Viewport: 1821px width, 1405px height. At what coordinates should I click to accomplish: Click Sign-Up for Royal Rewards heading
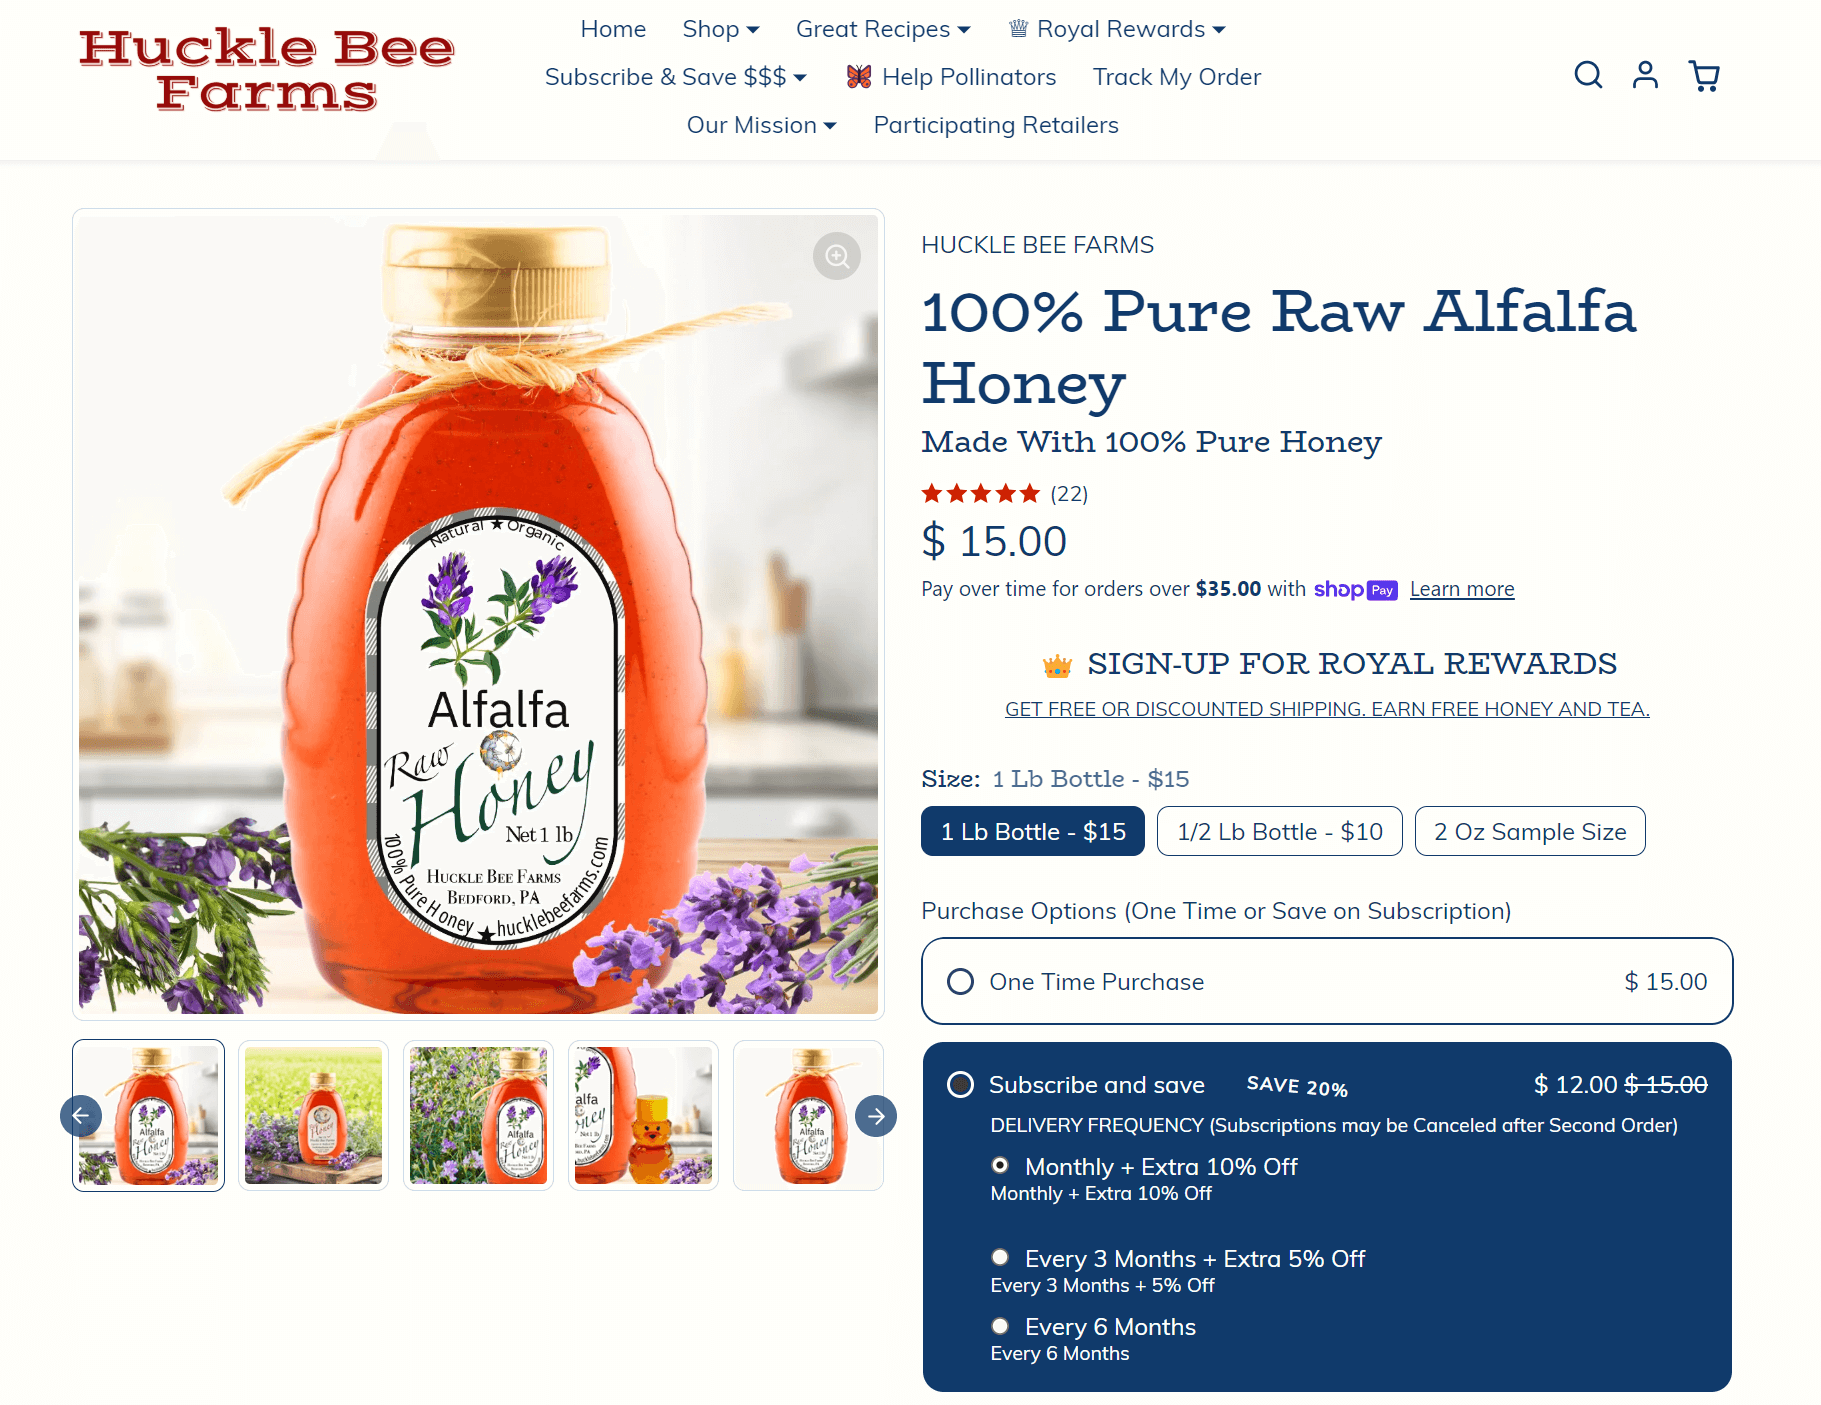(x=1352, y=664)
